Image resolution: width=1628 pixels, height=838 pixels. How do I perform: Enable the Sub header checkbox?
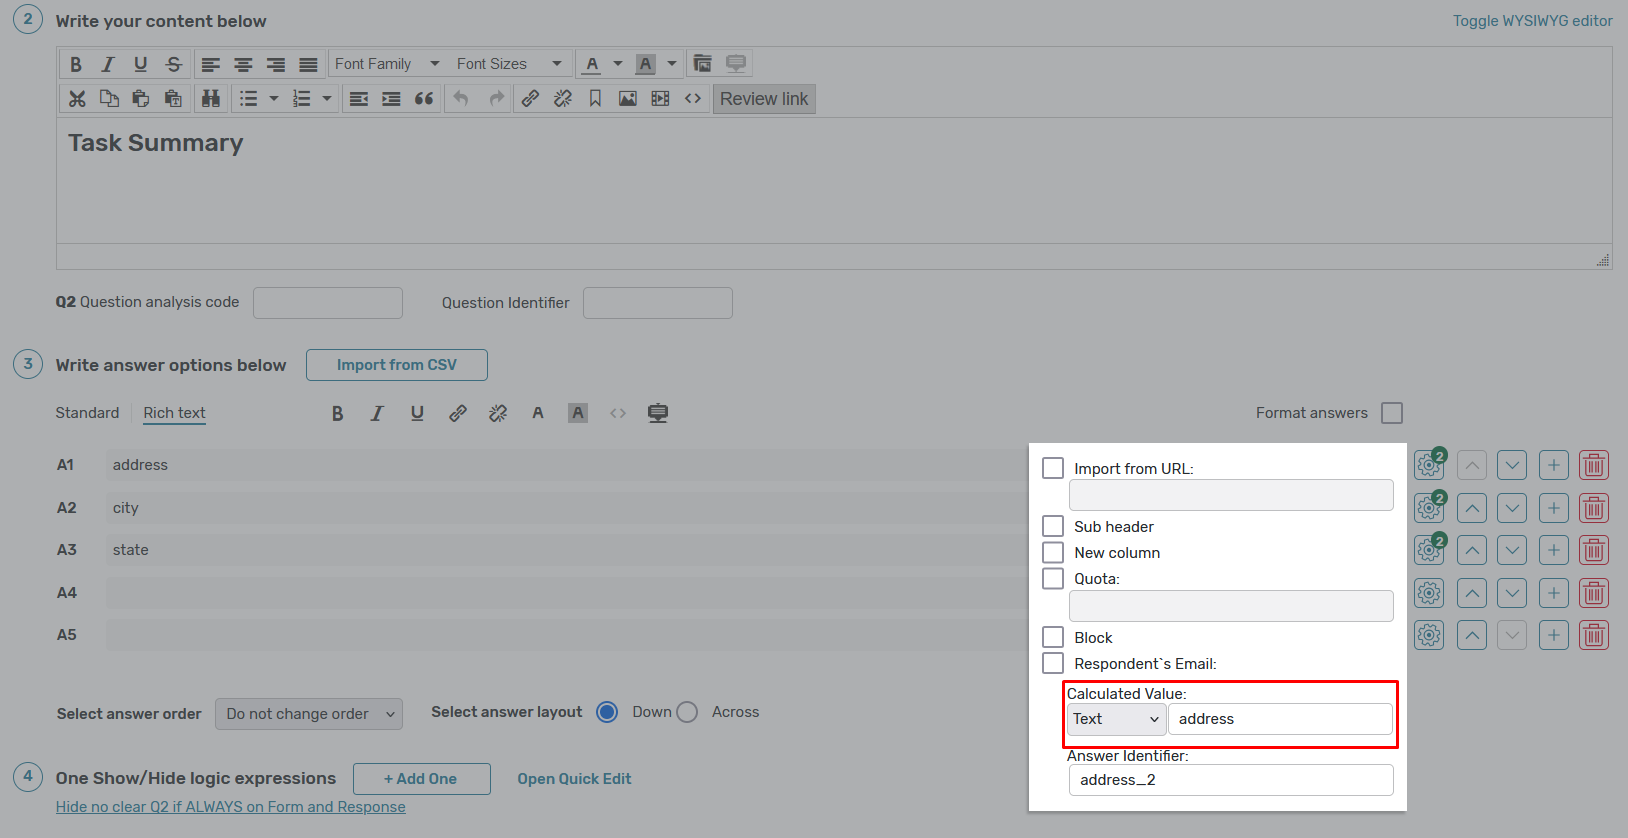click(1053, 527)
